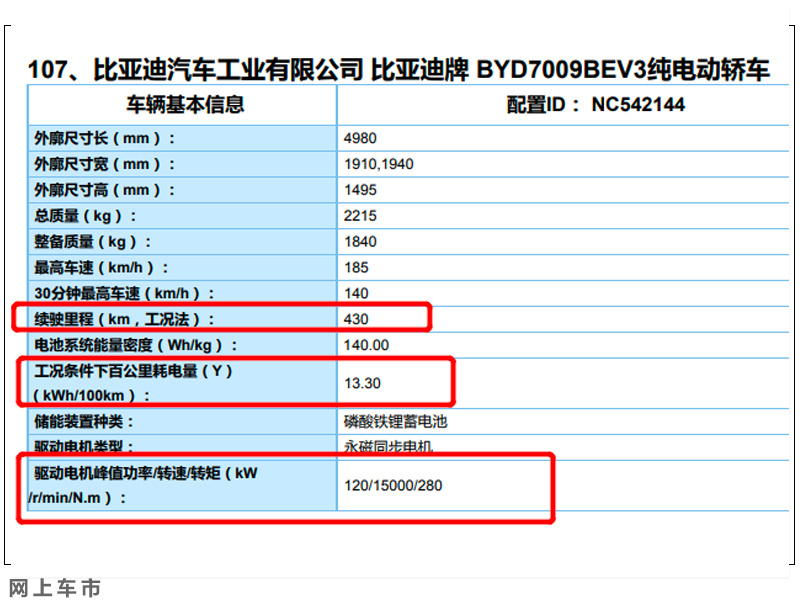Click the motor value 120/15000/280
Image resolution: width=800 pixels, height=600 pixels.
(393, 485)
